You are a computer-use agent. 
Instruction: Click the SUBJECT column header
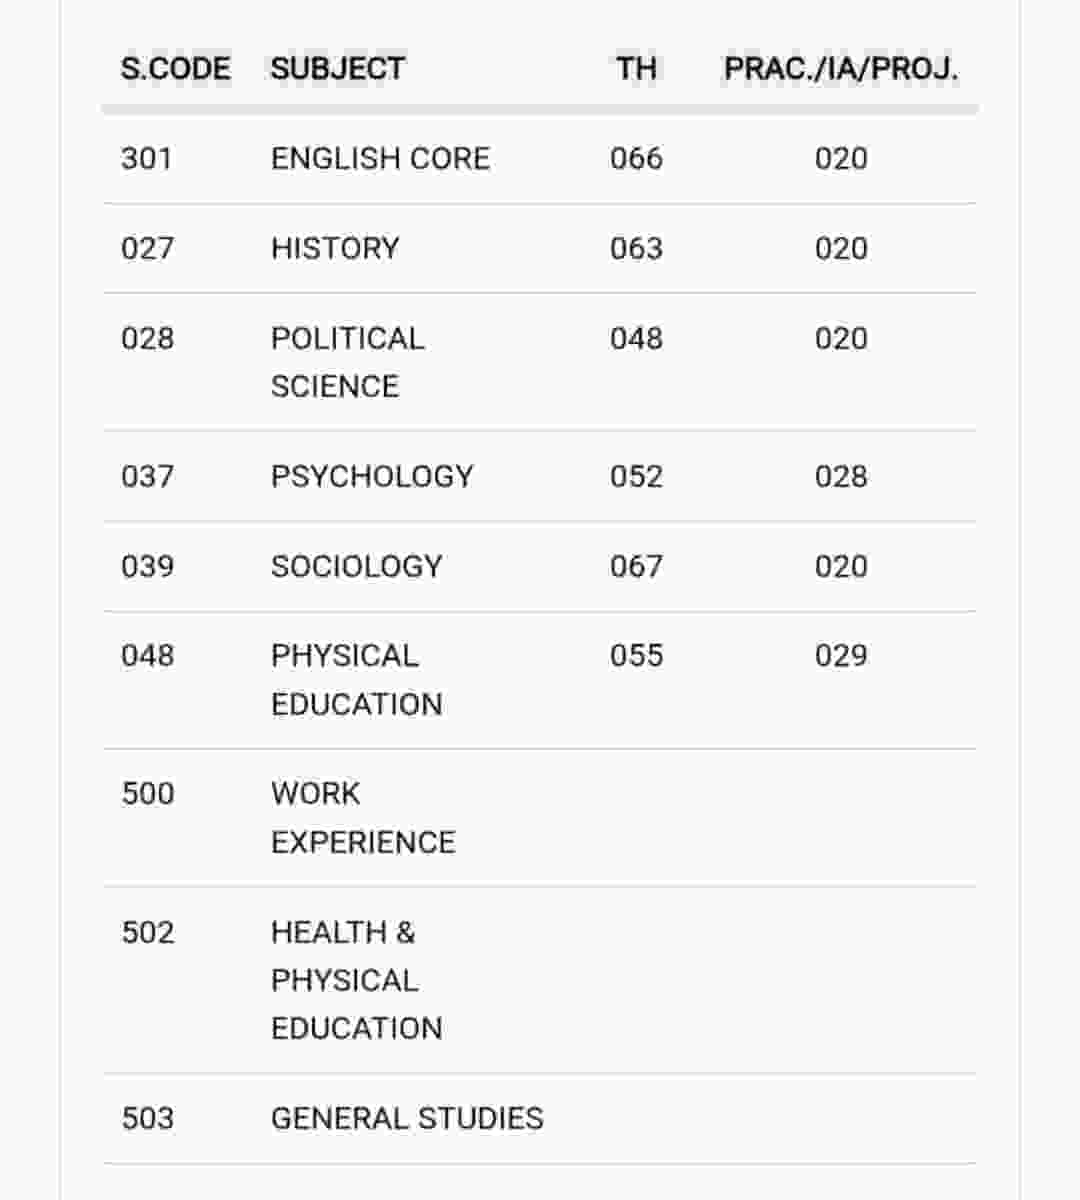point(338,69)
